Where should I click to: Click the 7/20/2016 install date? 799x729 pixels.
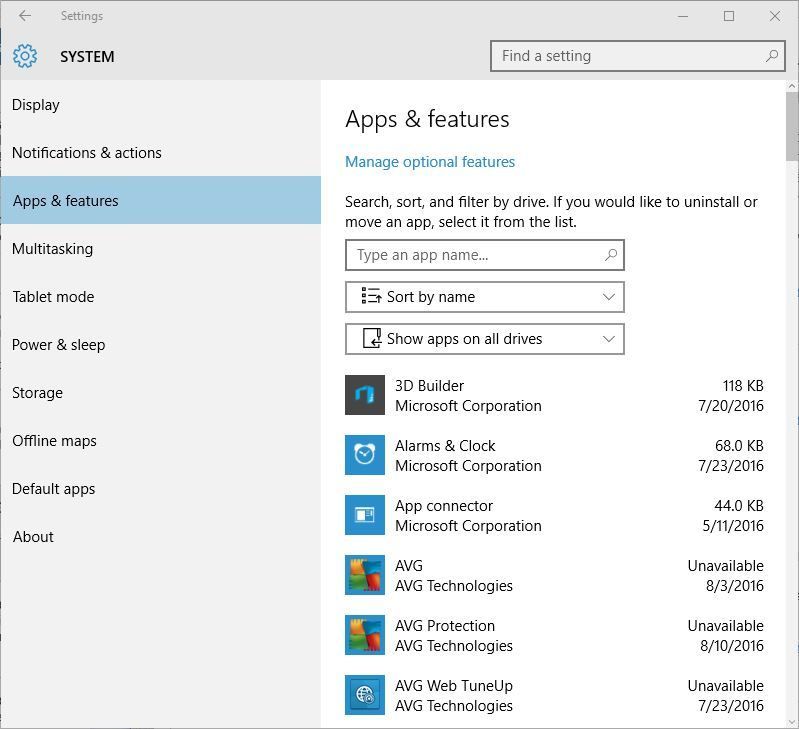pyautogui.click(x=731, y=406)
